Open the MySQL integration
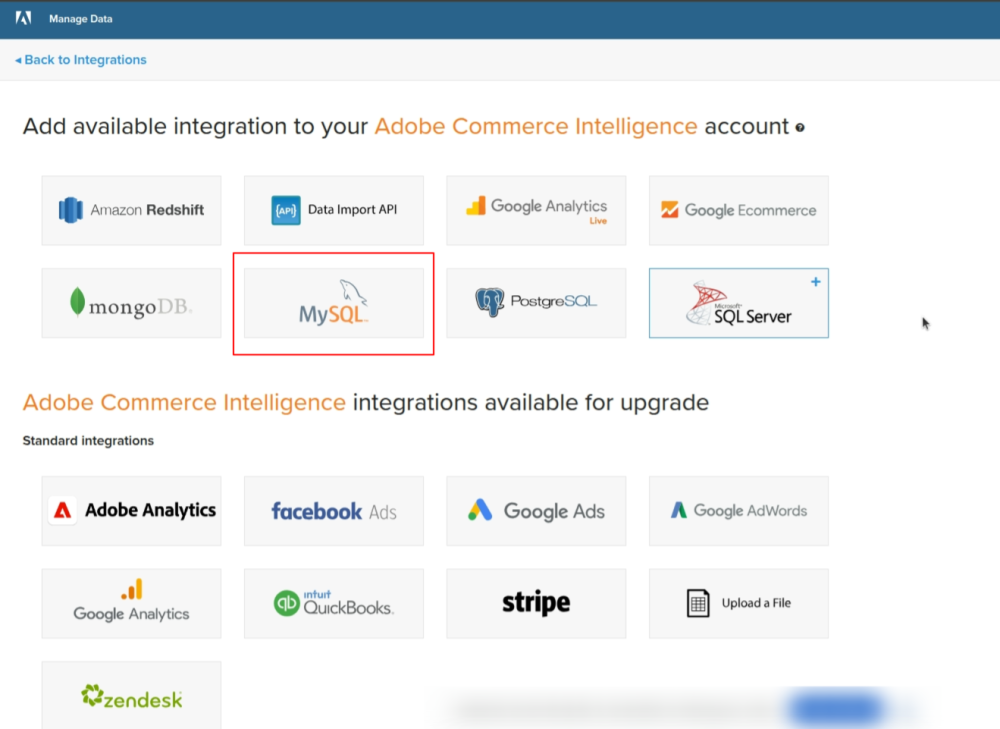 [333, 303]
